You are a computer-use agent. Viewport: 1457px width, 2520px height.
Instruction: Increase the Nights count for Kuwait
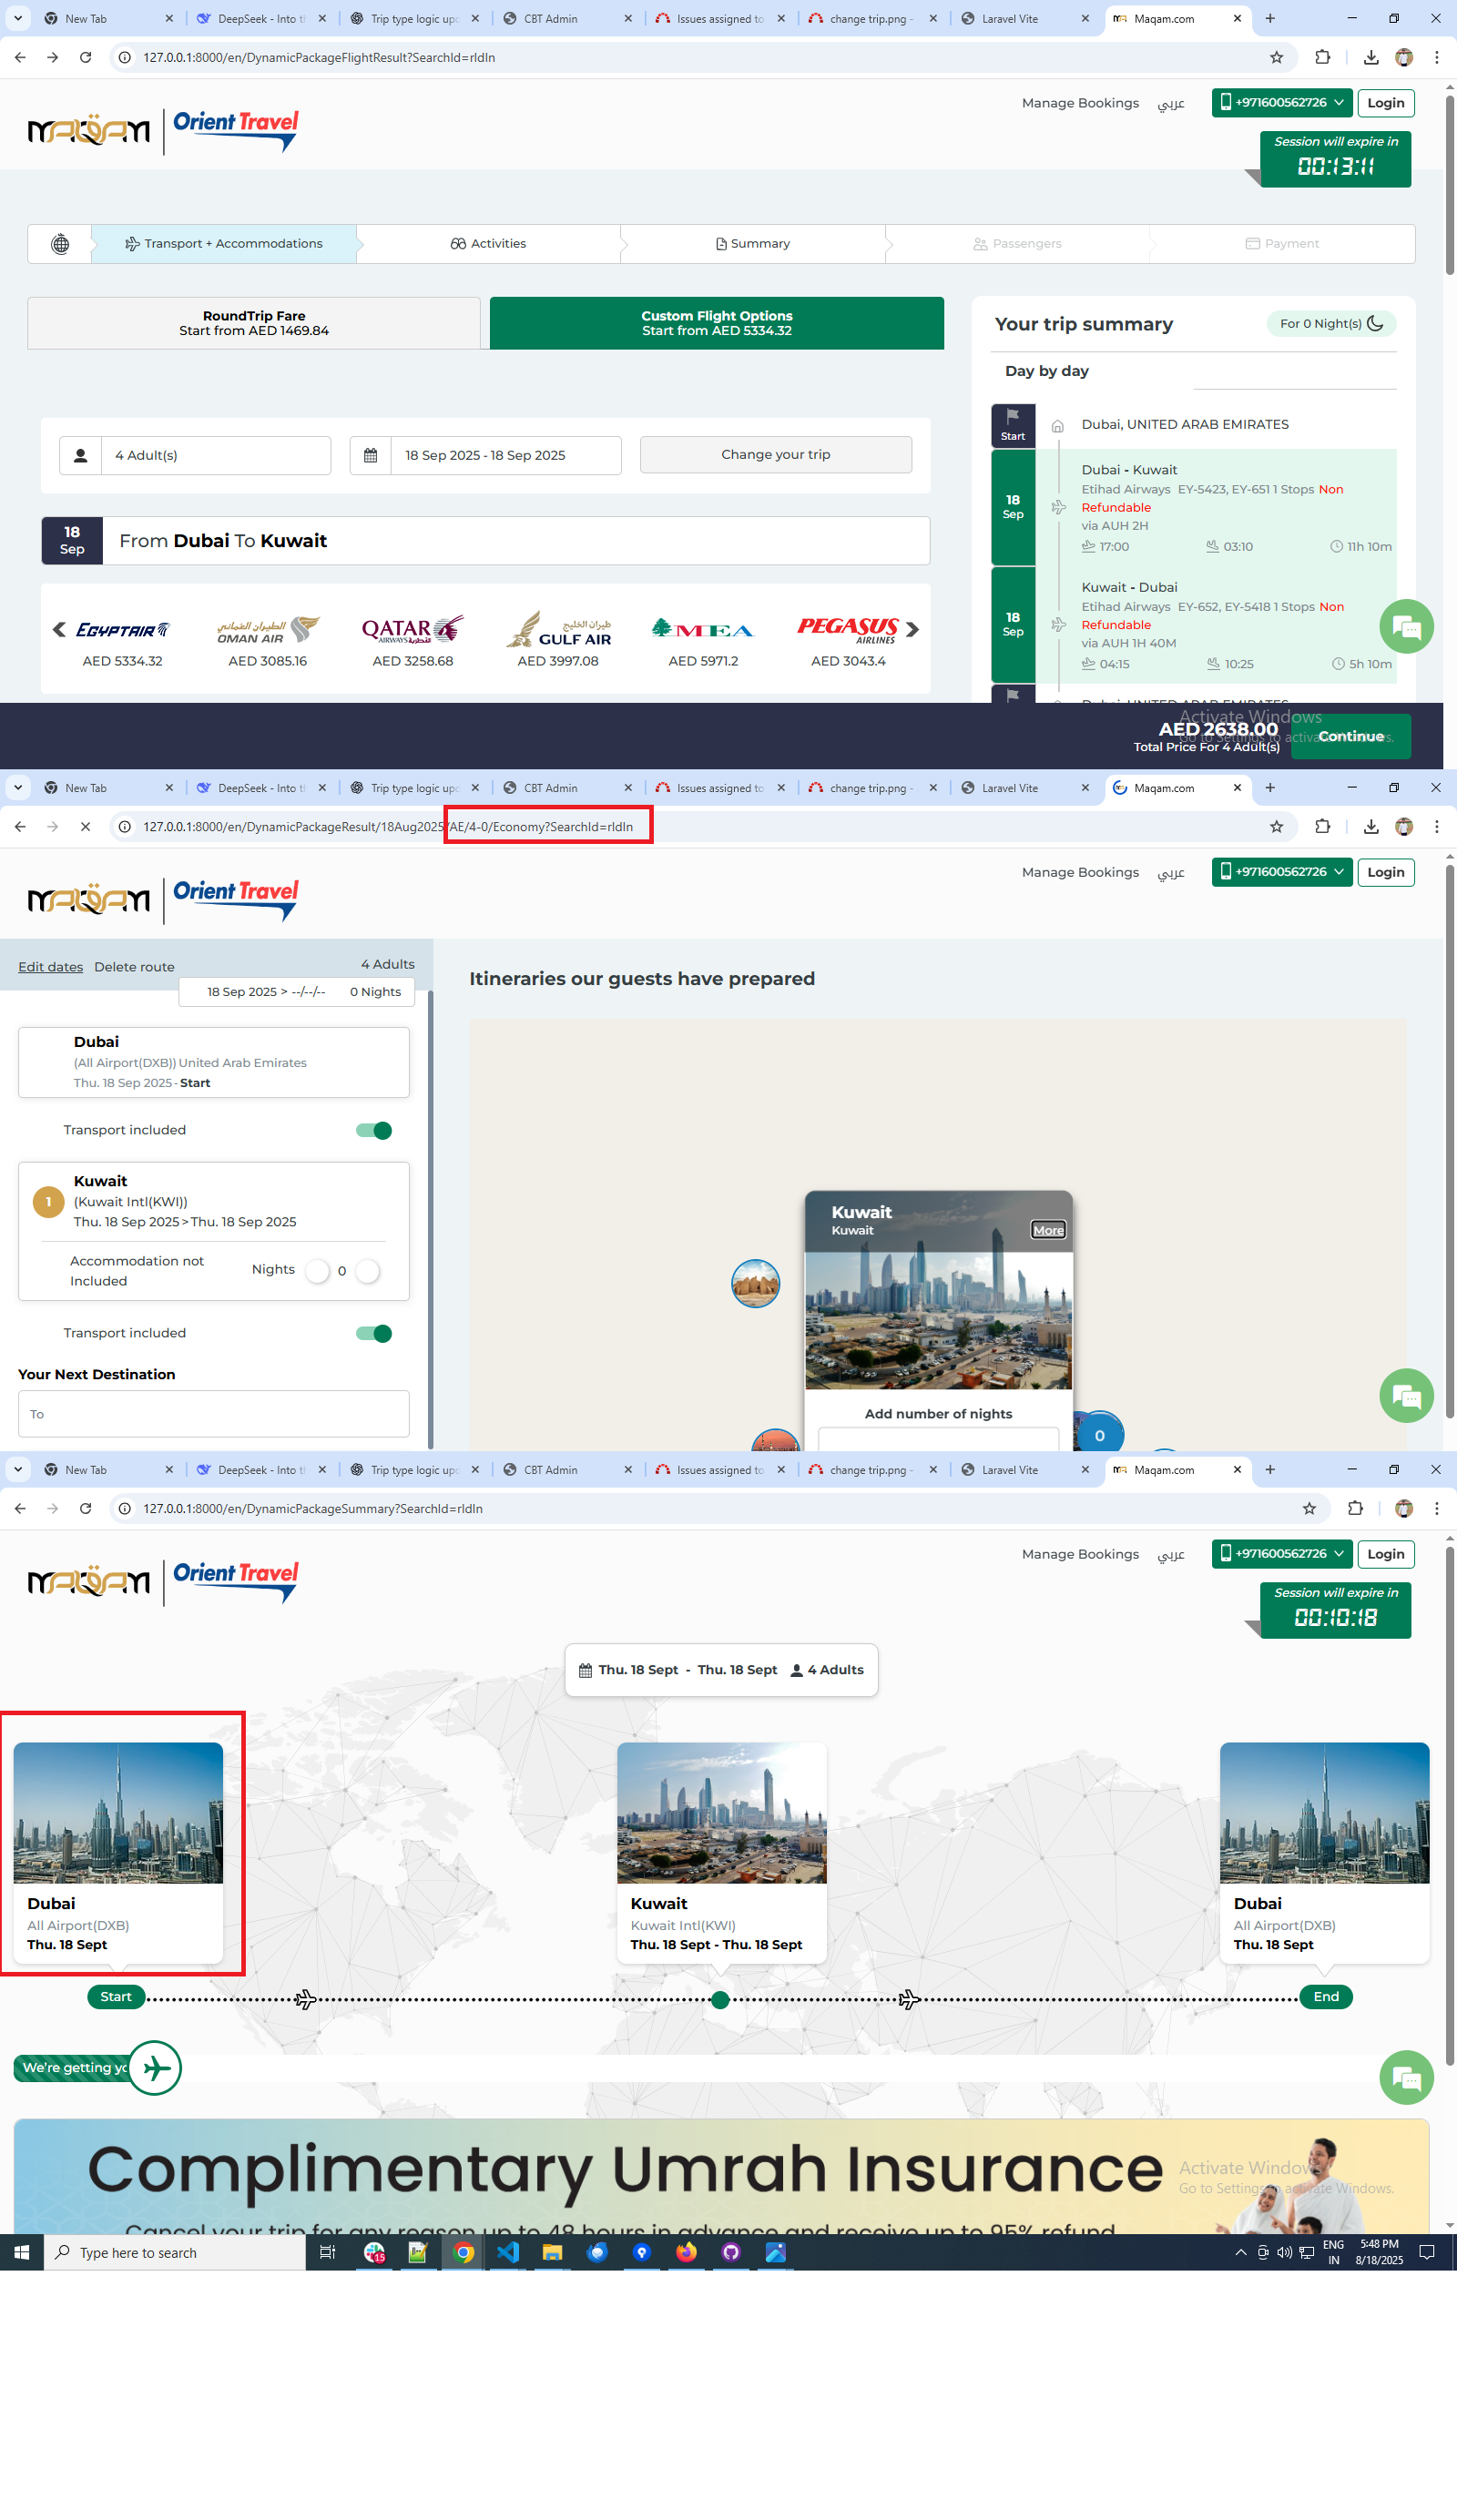(x=368, y=1271)
